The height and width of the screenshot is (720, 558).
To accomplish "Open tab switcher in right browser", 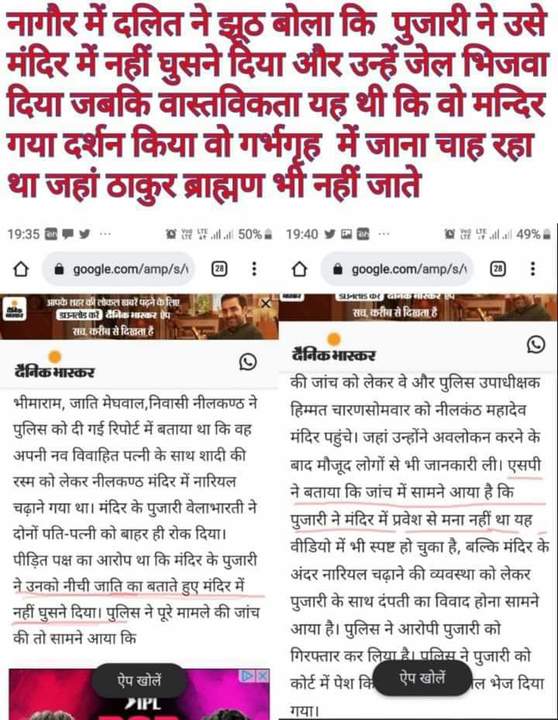I will click(x=498, y=269).
